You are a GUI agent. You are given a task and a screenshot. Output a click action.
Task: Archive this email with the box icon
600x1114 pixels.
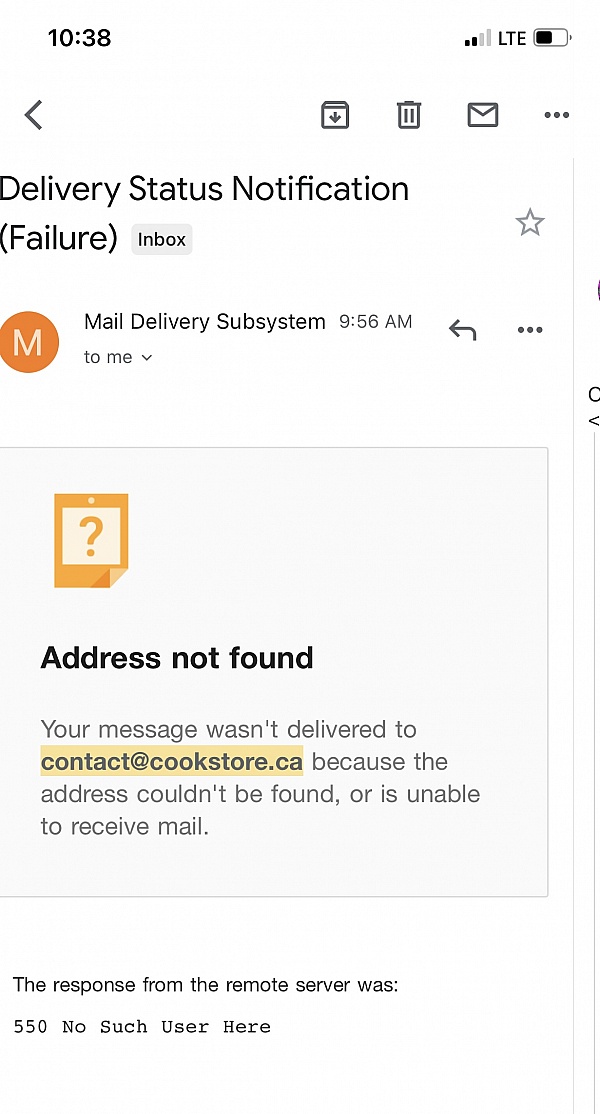335,114
